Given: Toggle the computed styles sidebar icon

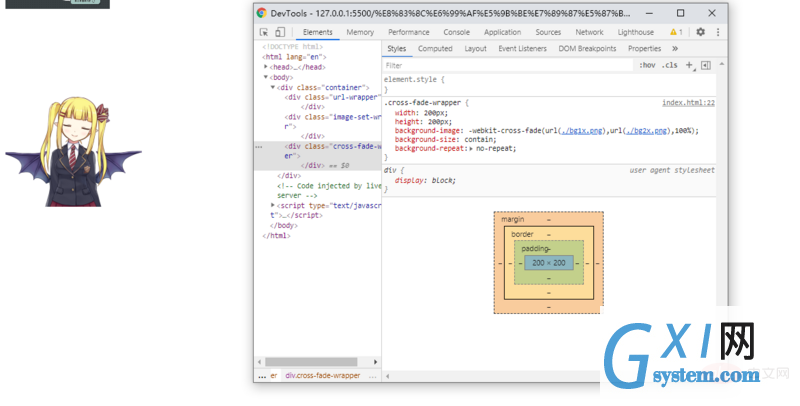Looking at the screenshot, I should click(x=706, y=65).
